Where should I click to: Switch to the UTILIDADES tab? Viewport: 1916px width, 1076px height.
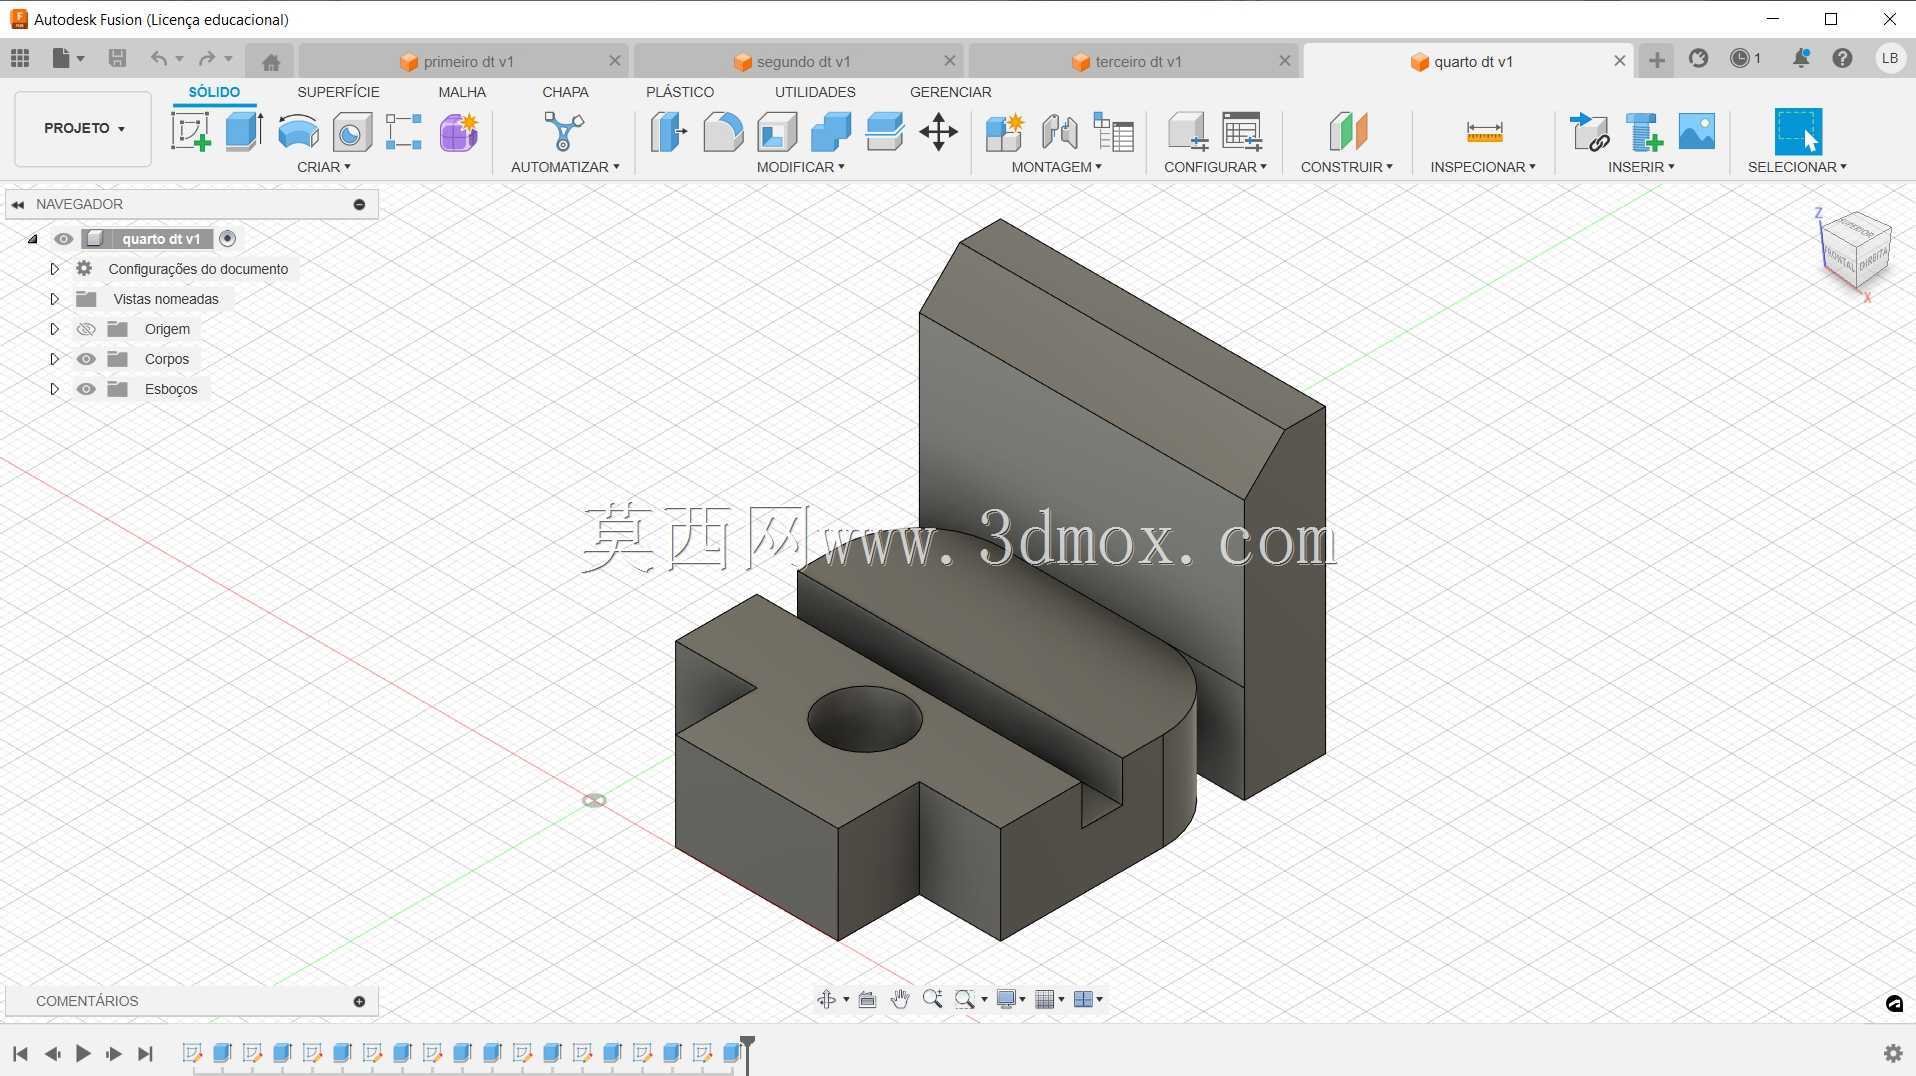[815, 92]
